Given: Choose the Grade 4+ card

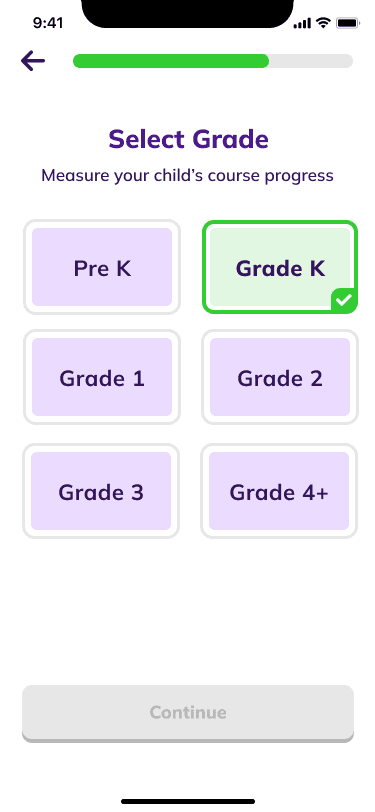Looking at the screenshot, I should [x=279, y=491].
